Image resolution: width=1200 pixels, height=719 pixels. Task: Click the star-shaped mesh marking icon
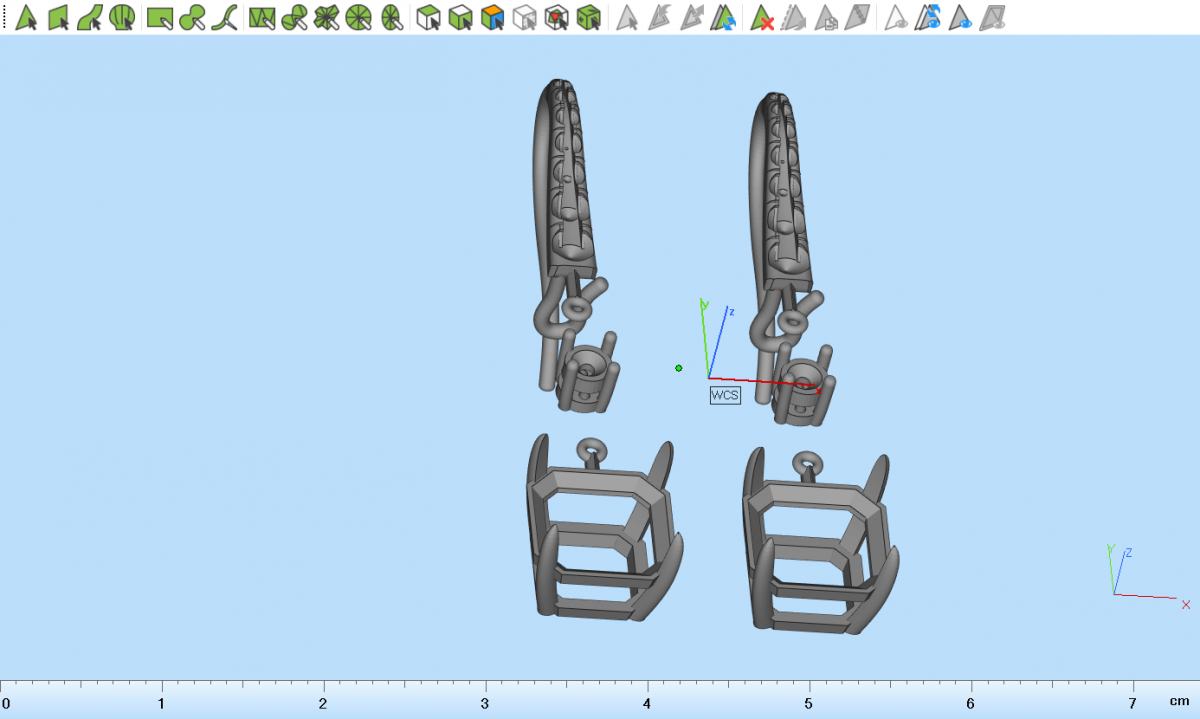pos(326,17)
